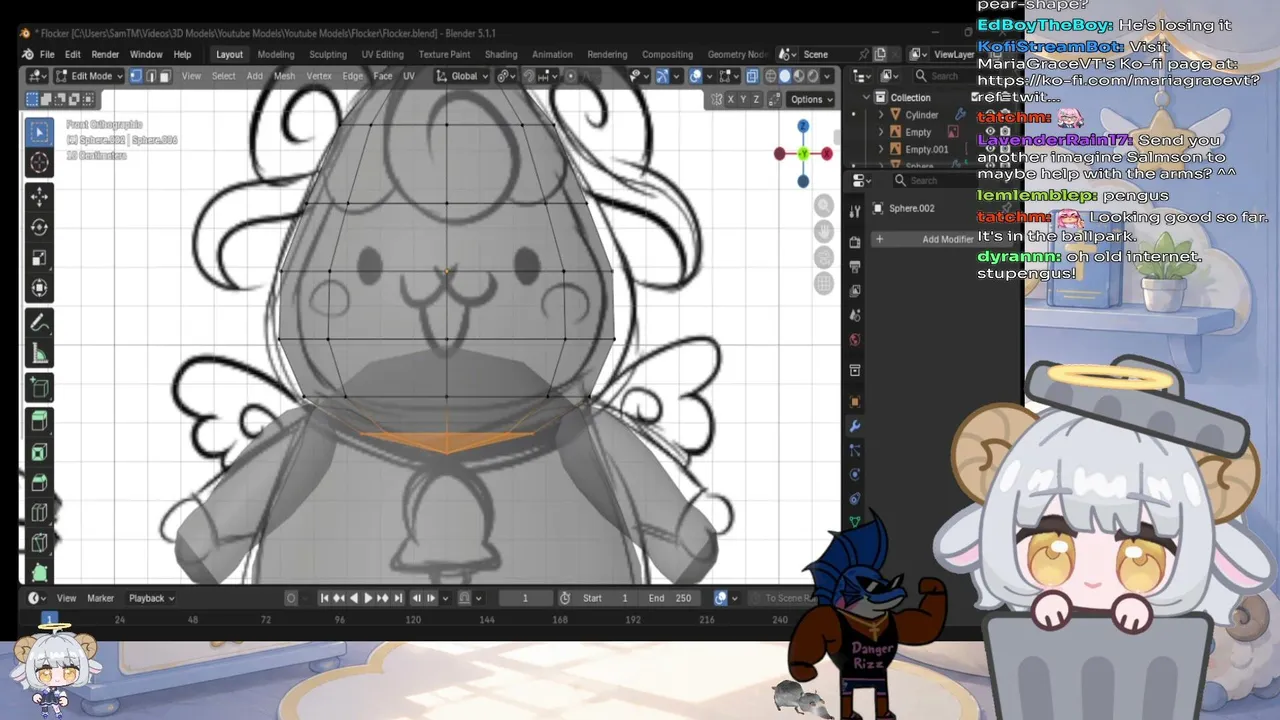Select the Bevel tool
Screen dimensions: 1280x720
coord(39,482)
